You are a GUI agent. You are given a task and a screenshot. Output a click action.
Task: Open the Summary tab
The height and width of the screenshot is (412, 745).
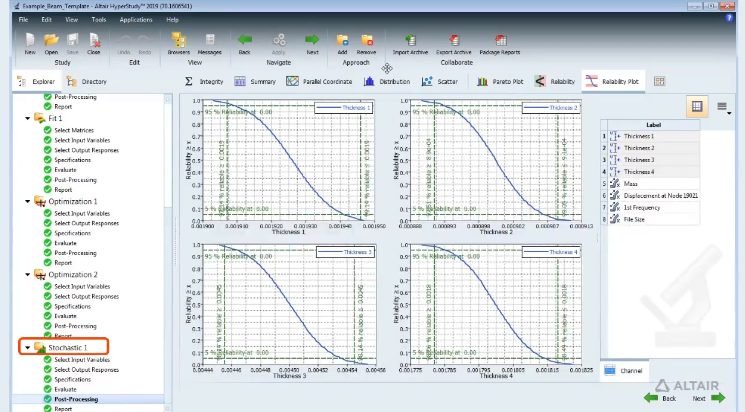pyautogui.click(x=255, y=82)
